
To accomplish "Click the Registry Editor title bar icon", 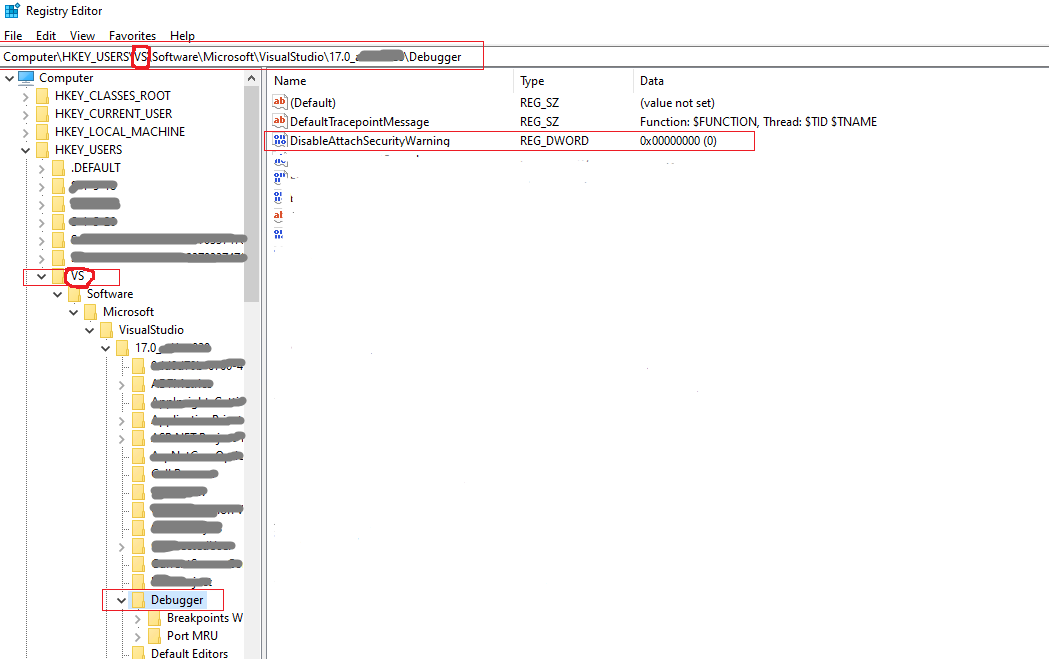I will (x=12, y=11).
